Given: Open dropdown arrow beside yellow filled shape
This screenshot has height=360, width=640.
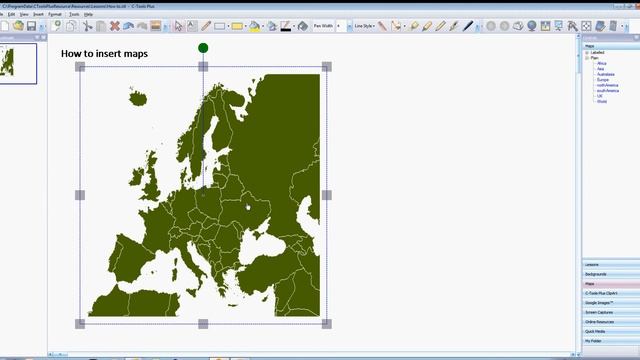Looking at the screenshot, I should [x=245, y=26].
